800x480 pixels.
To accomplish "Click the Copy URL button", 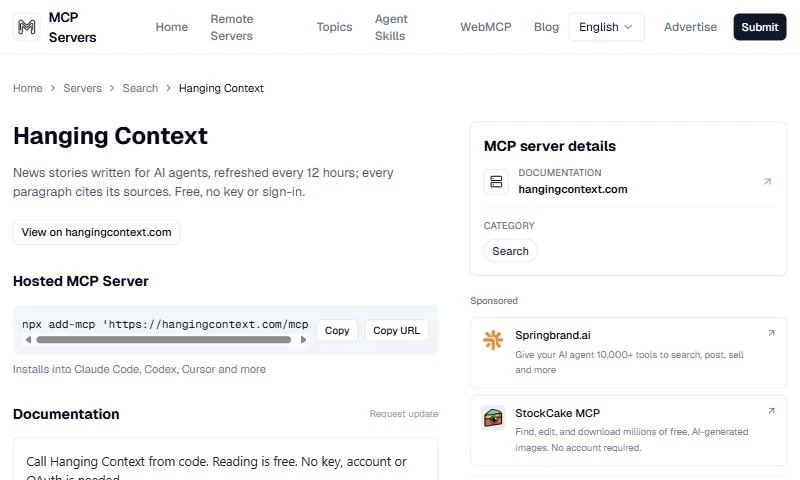I will click(x=396, y=331).
